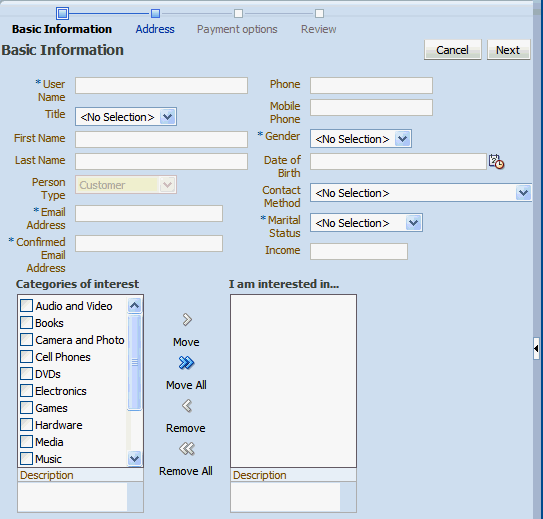
Task: Focus the Email Address input field
Action: click(149, 214)
